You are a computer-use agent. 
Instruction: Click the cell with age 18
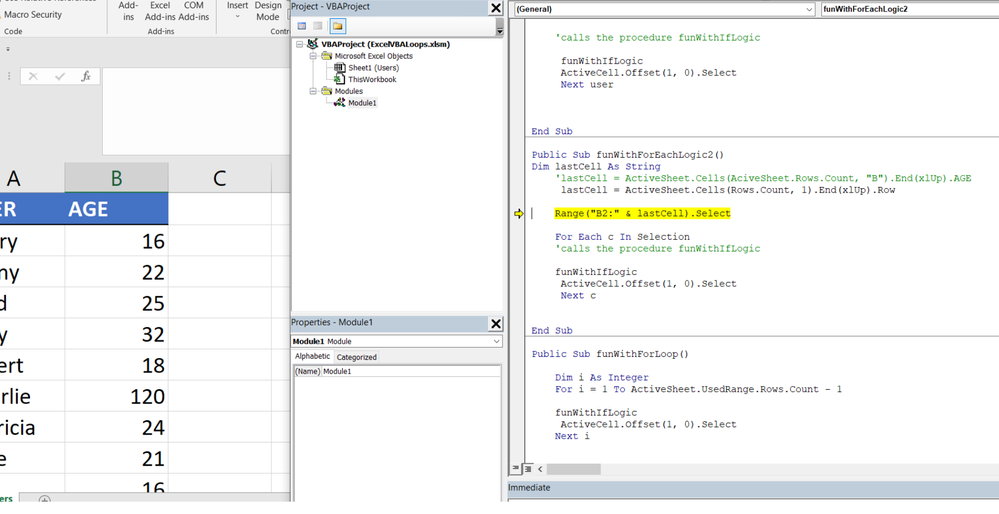(x=116, y=365)
